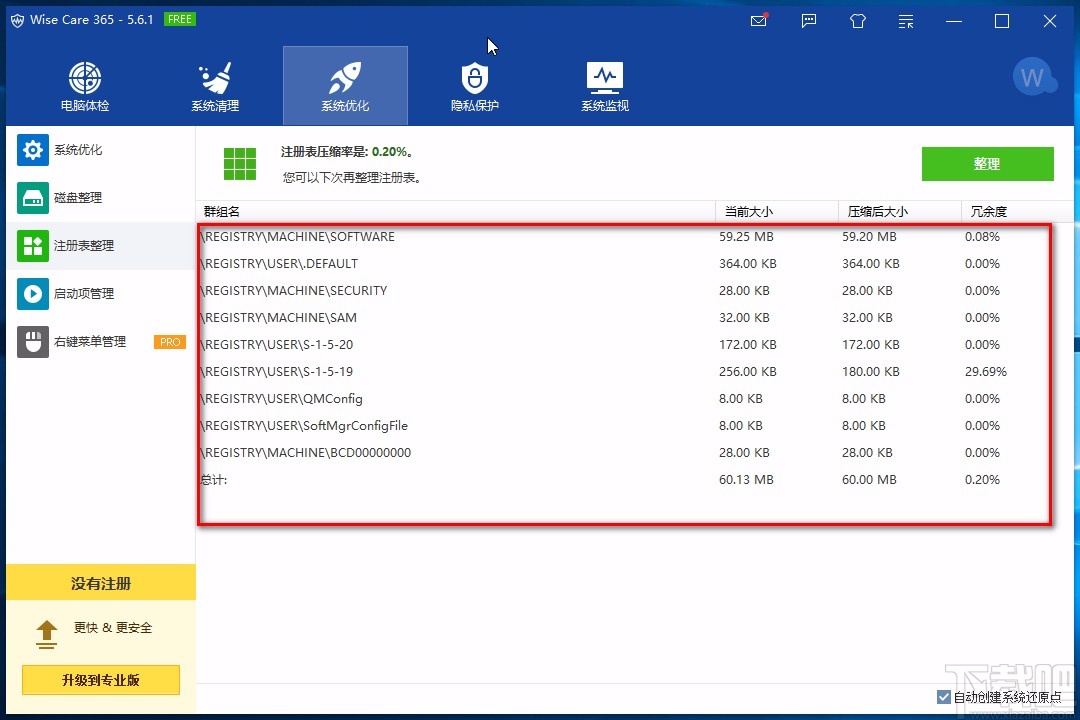Viewport: 1080px width, 720px height.
Task: Select 注册表整理 registry defrag sidebar item
Action: point(101,246)
